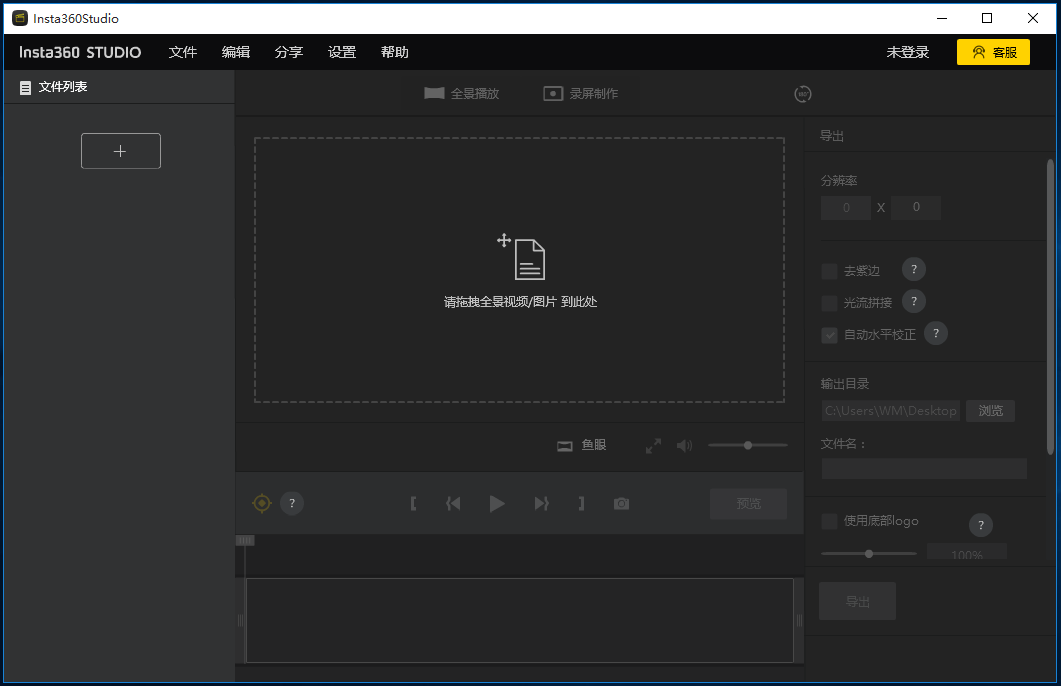This screenshot has width=1061, height=686.
Task: Click the 浏览 browse button
Action: (990, 411)
